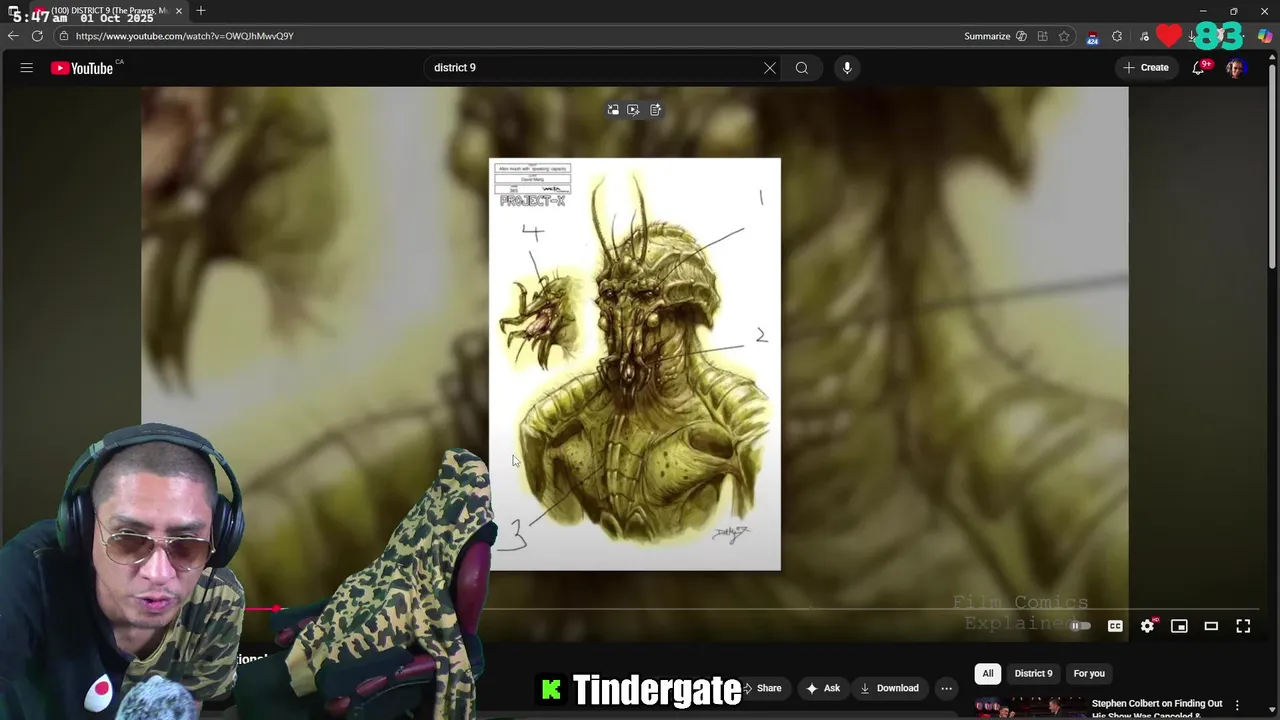Open the media music note icon
1280x720 pixels.
click(x=1144, y=36)
